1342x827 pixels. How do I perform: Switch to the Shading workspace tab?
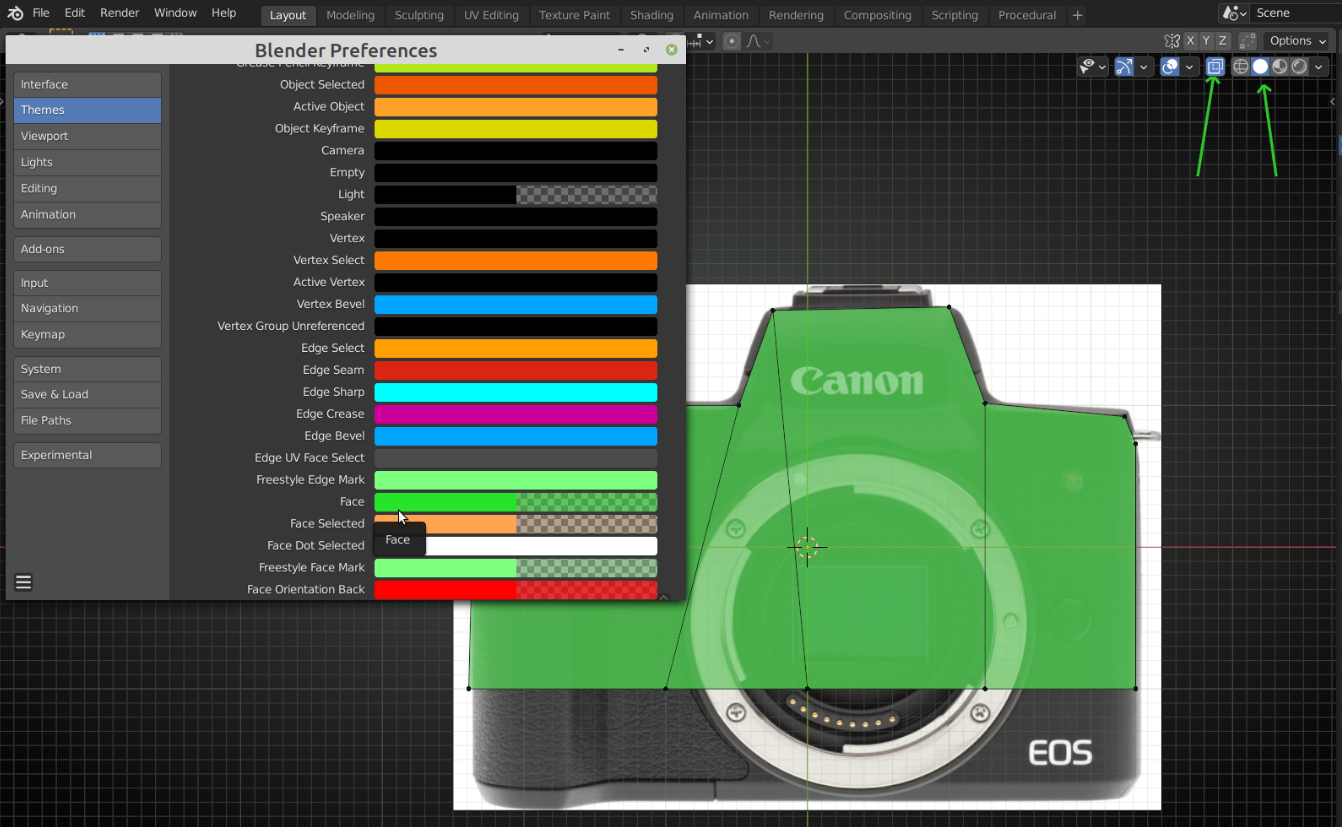[x=651, y=15]
